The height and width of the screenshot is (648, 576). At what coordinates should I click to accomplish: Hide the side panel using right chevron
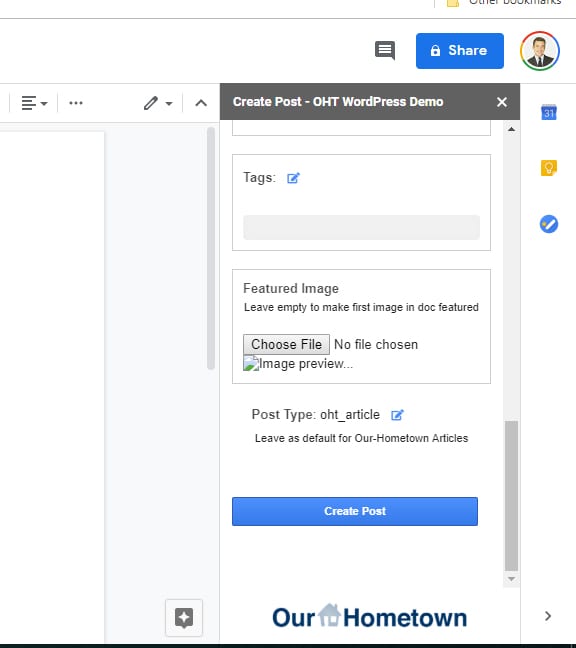pos(548,616)
